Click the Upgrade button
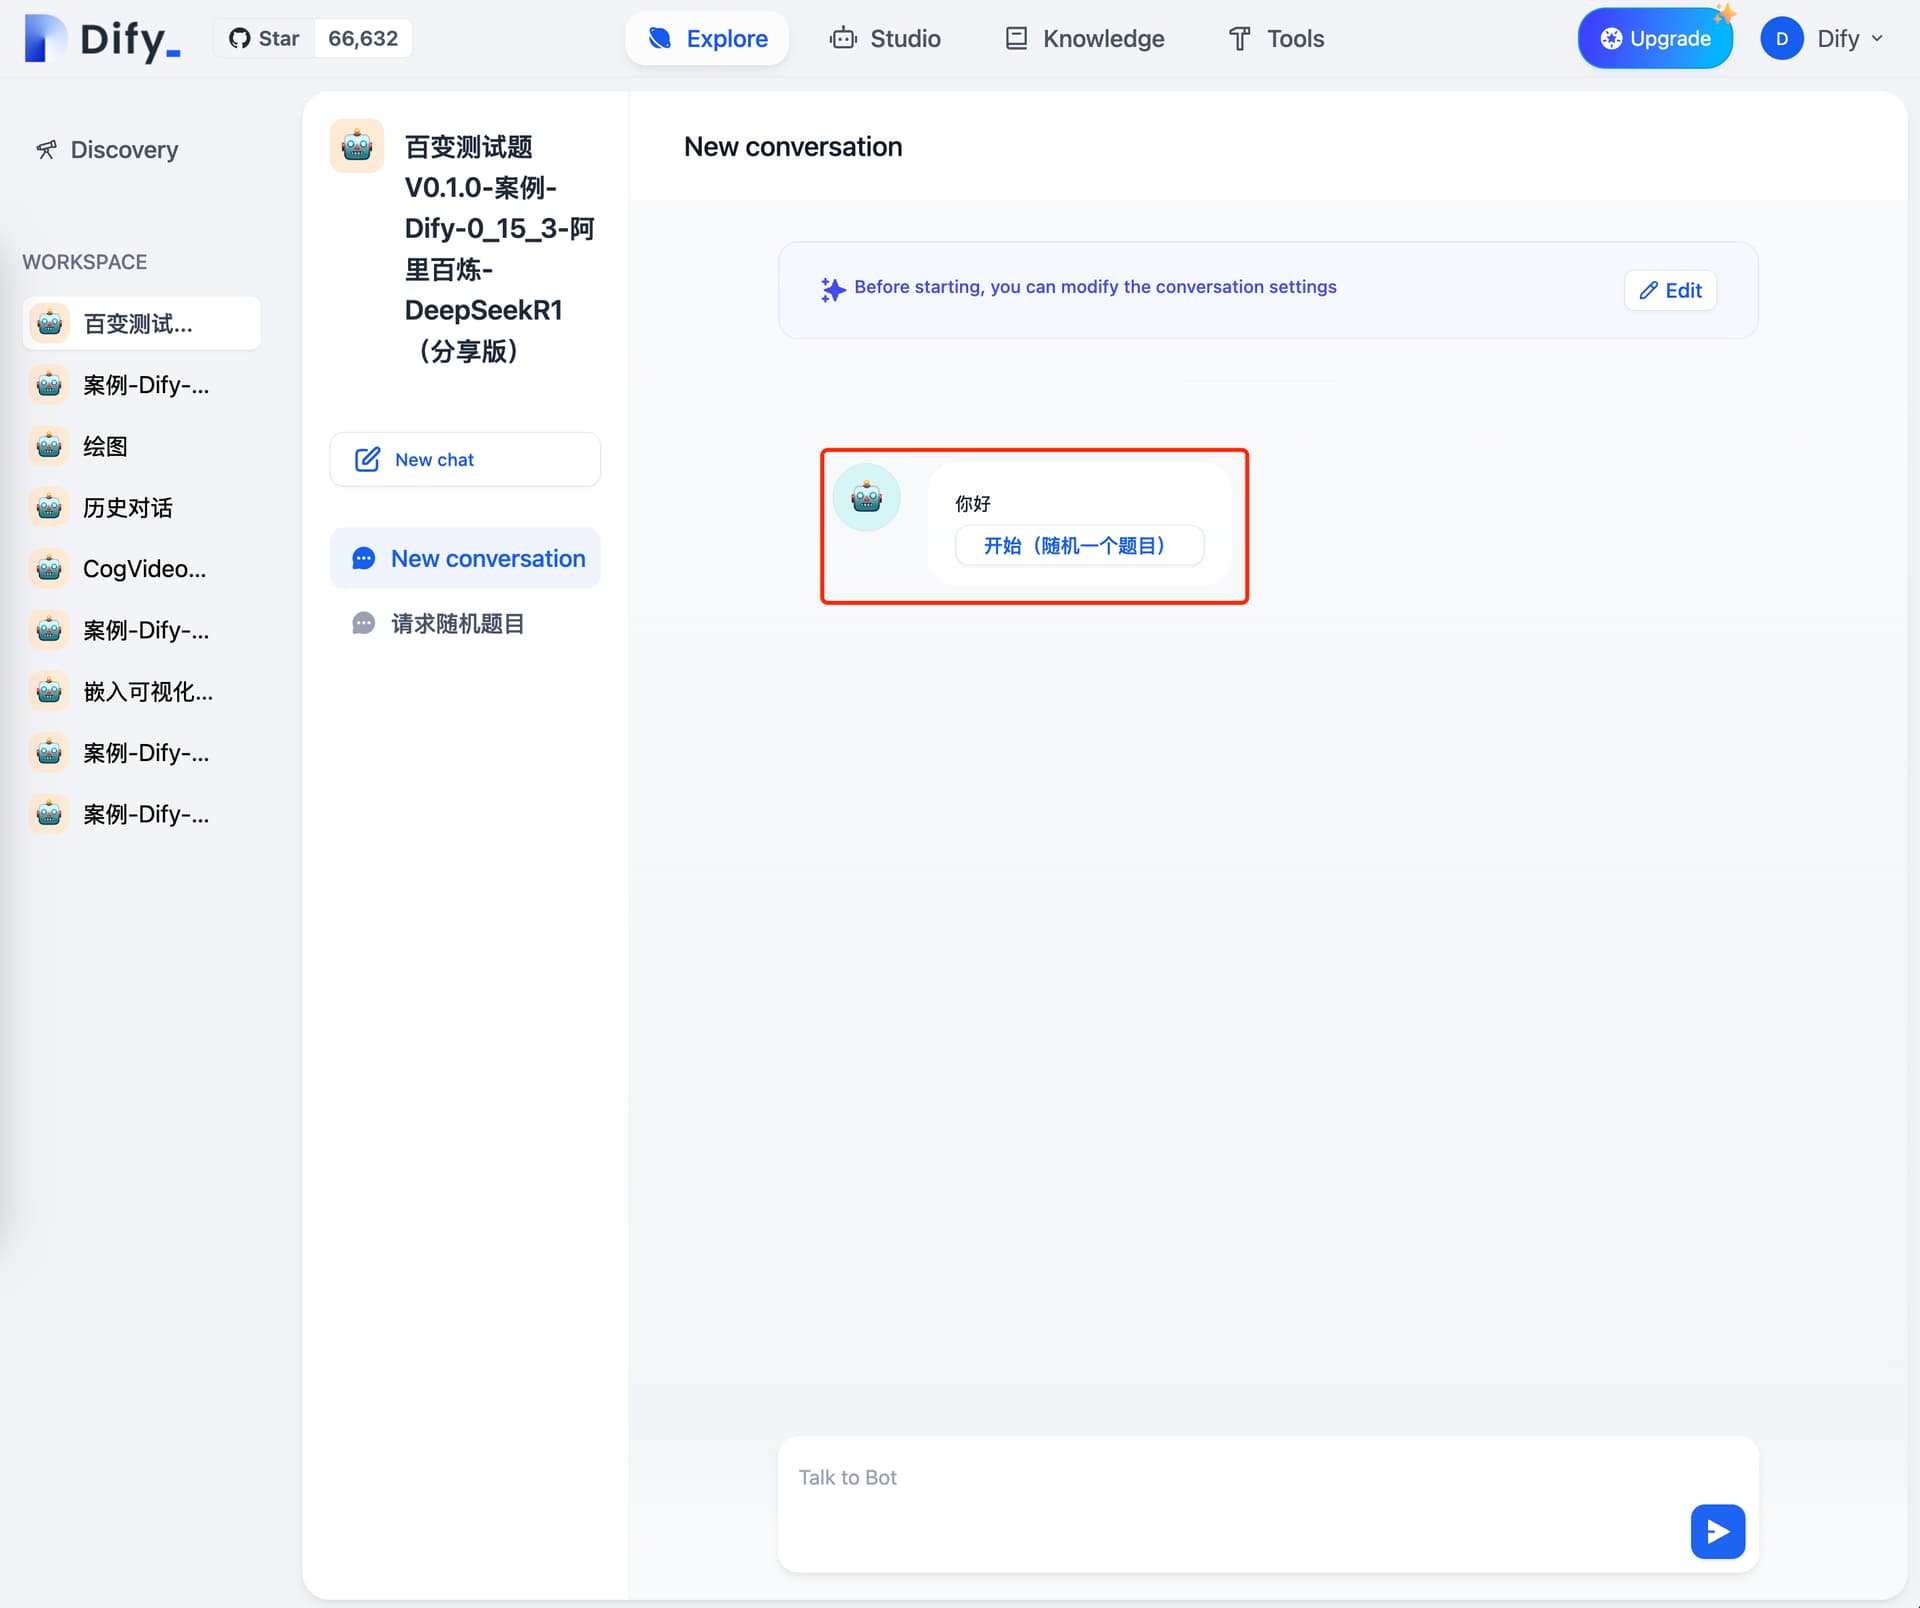The width and height of the screenshot is (1920, 1608). click(x=1655, y=39)
